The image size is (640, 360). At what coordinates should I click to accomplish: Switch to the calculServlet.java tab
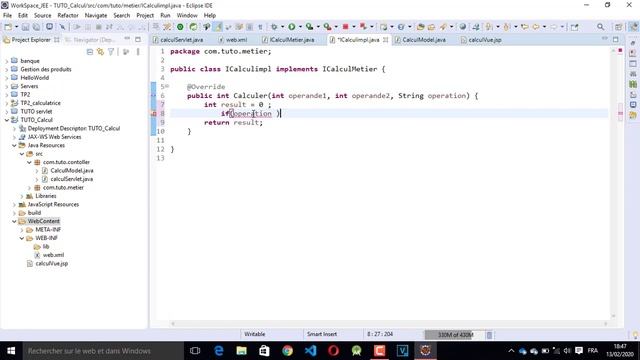(x=178, y=40)
